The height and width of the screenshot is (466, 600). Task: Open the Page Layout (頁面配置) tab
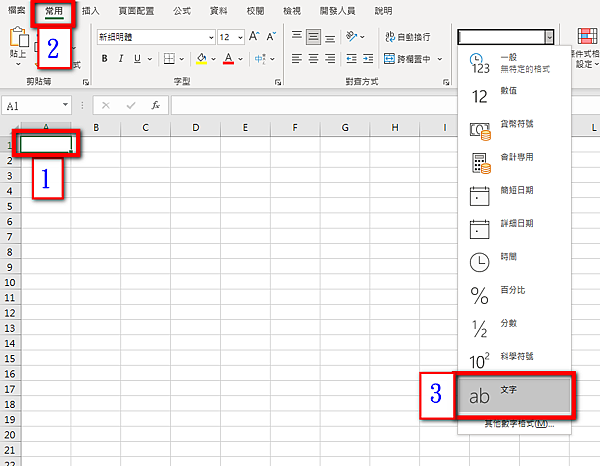136,11
